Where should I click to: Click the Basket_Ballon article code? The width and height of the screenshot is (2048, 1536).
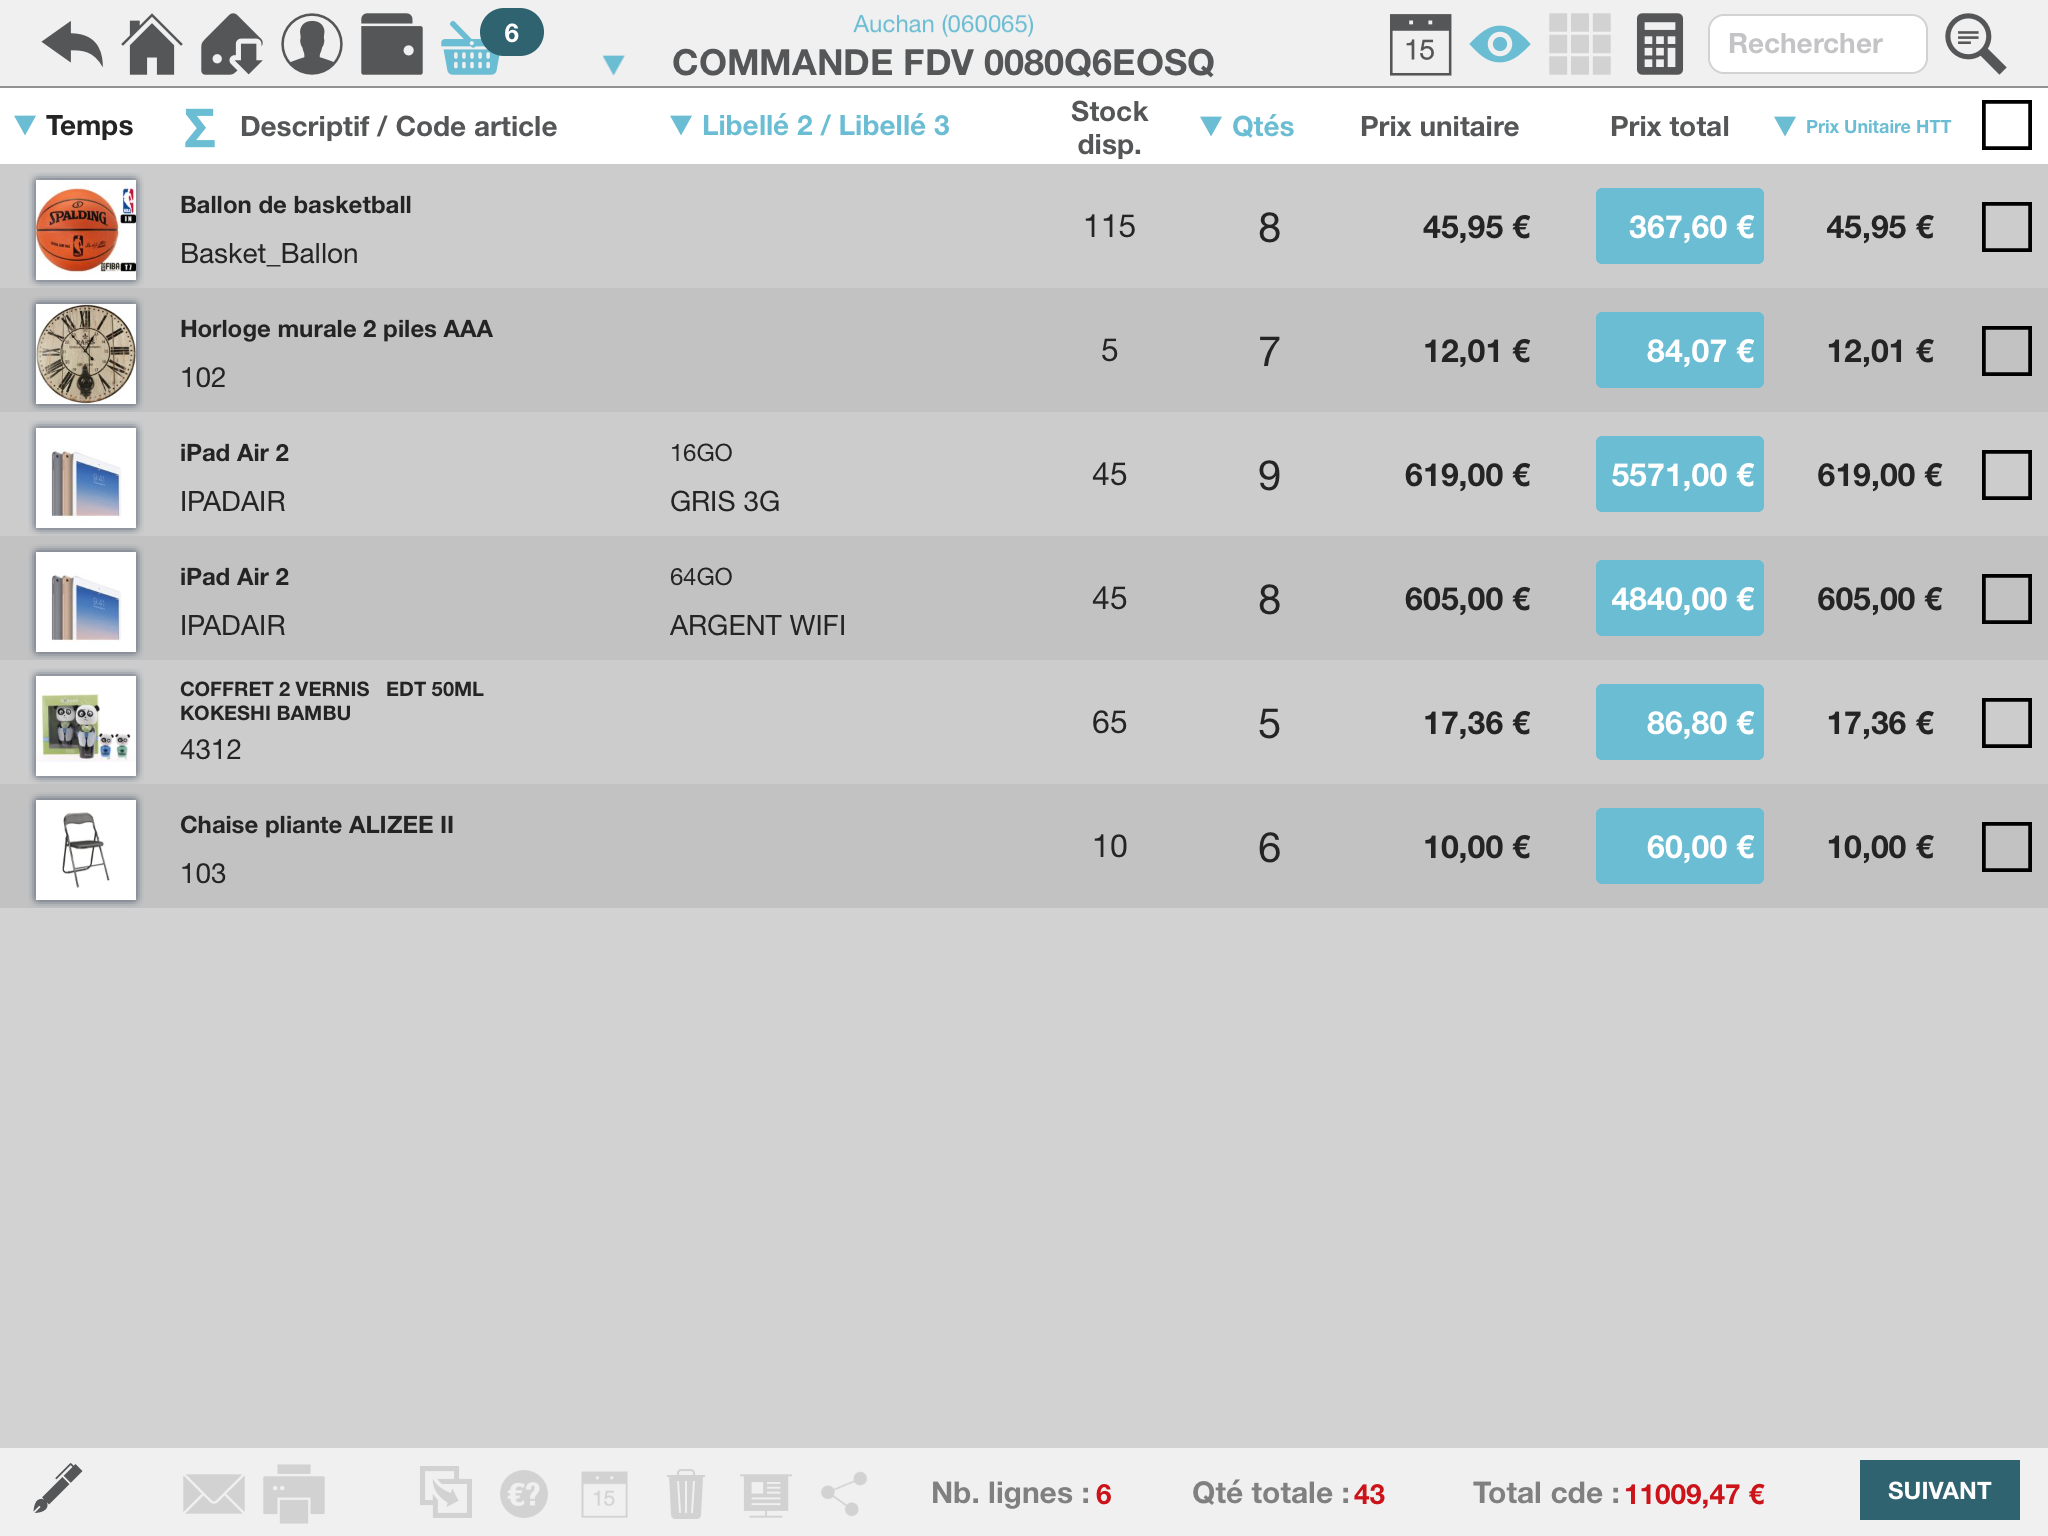point(269,253)
